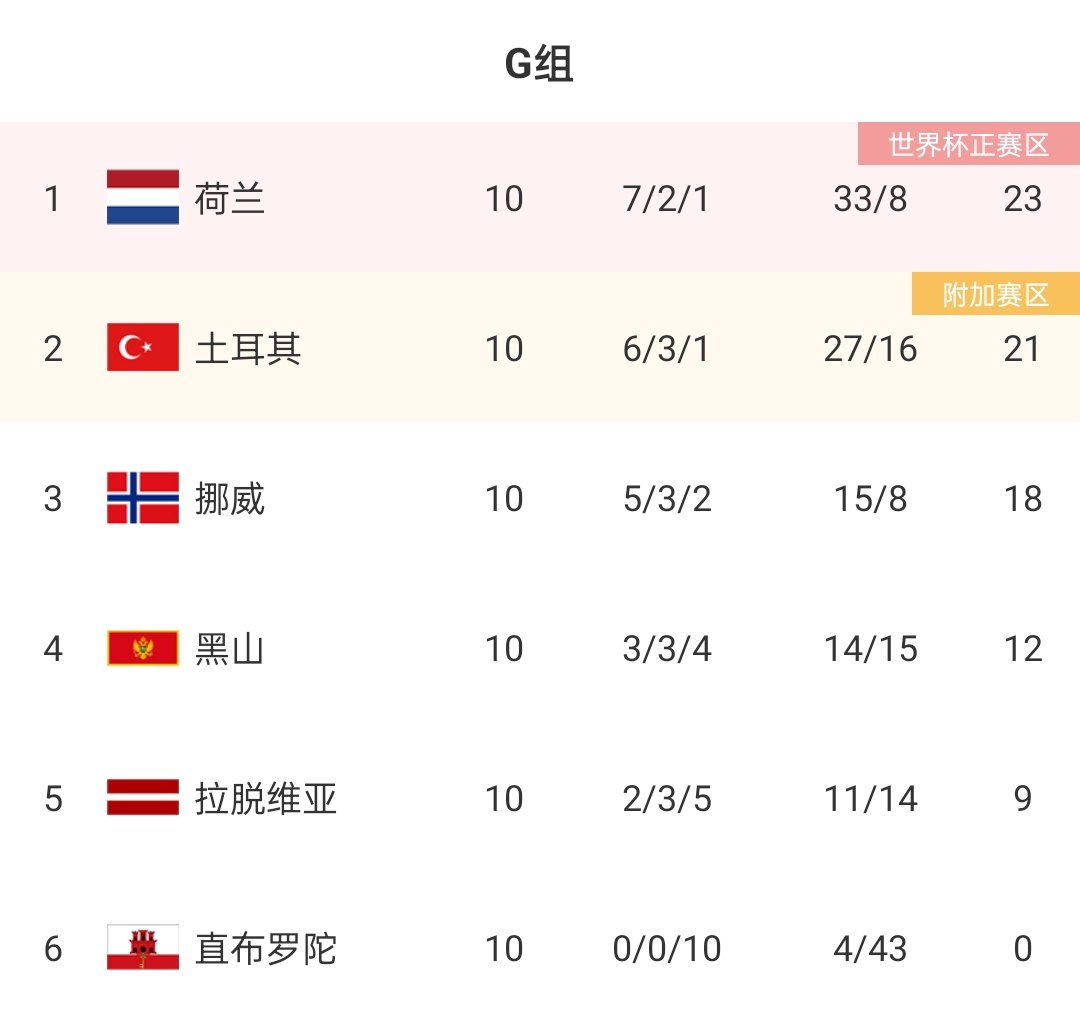The image size is (1080, 1036).
Task: Click the G组 group title
Action: (x=539, y=64)
